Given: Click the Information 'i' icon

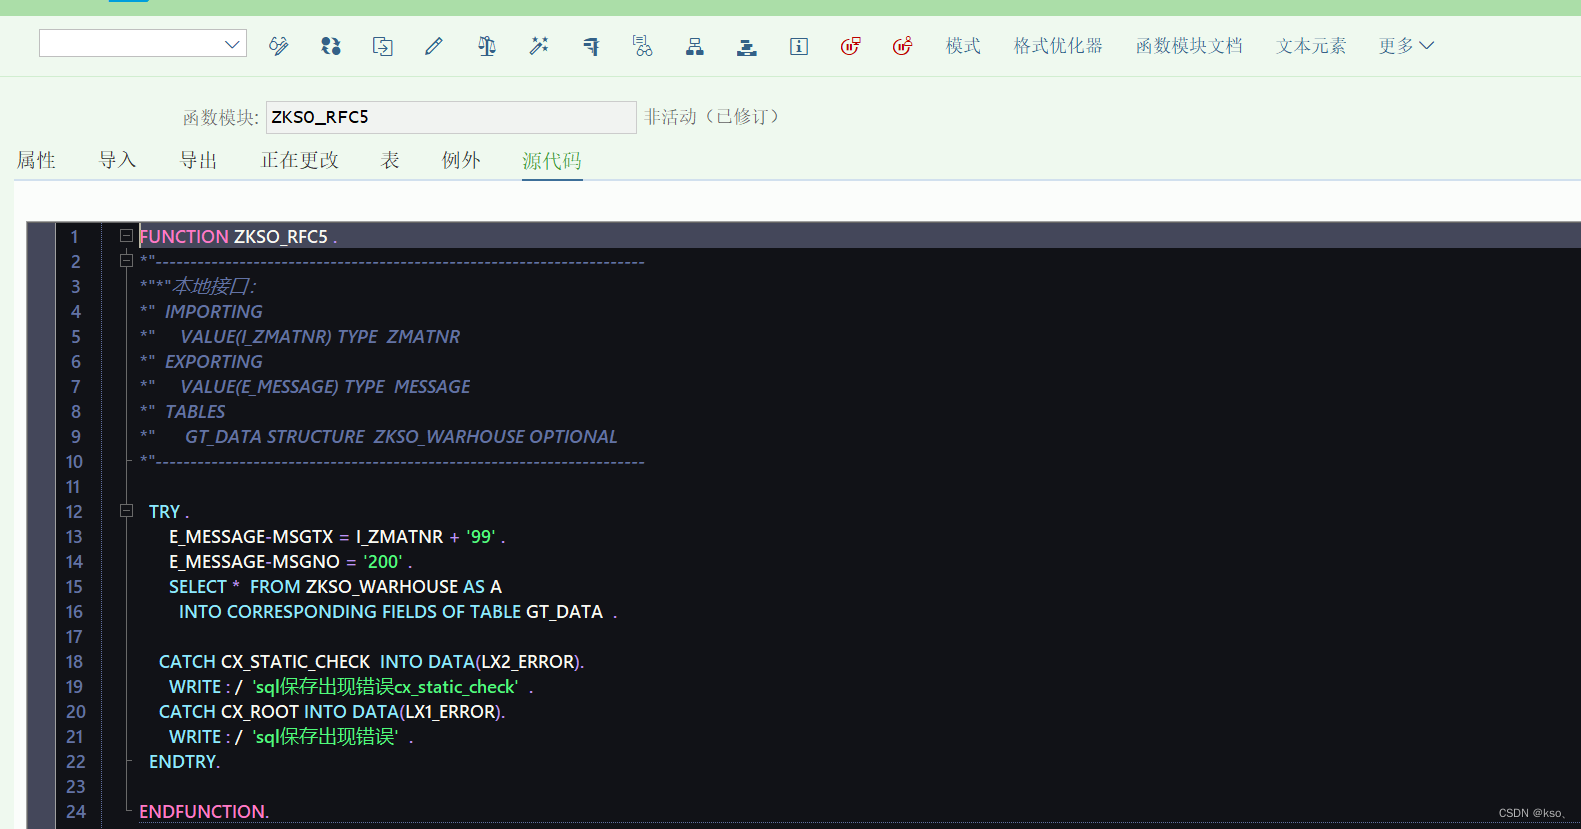Looking at the screenshot, I should tap(799, 46).
